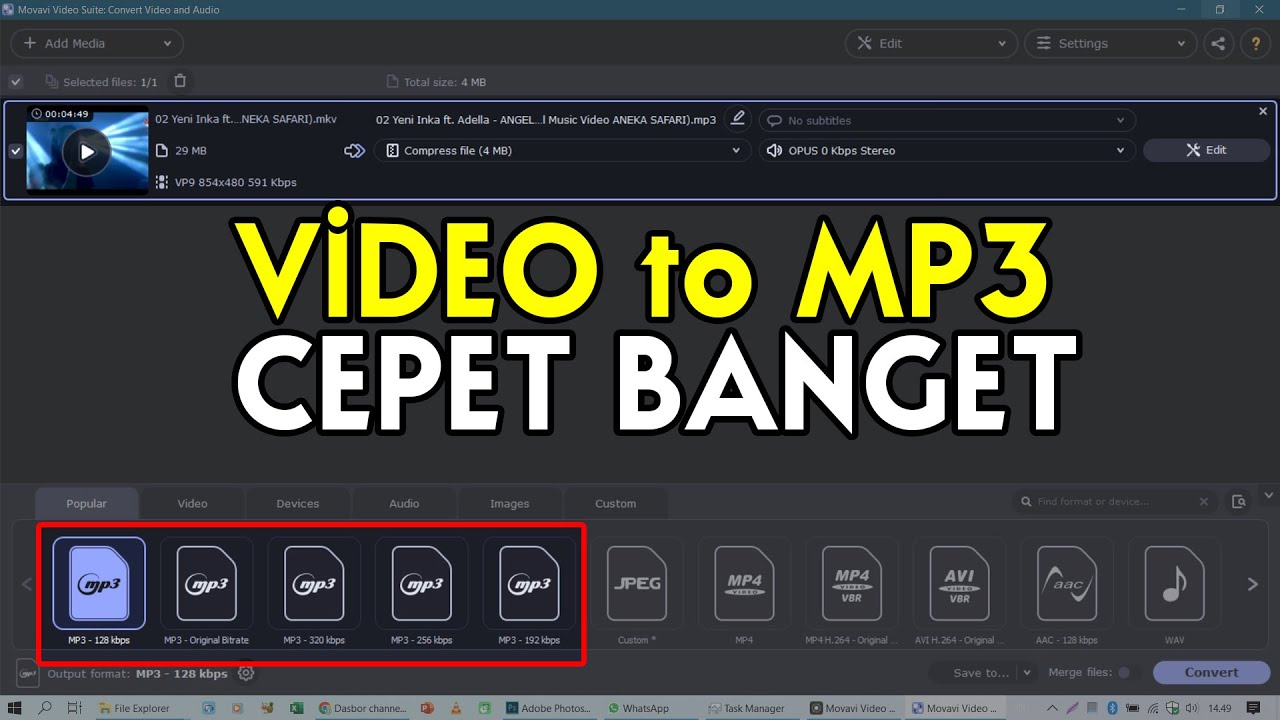The height and width of the screenshot is (720, 1280).
Task: Open Task View on the taskbar
Action: pos(75,708)
